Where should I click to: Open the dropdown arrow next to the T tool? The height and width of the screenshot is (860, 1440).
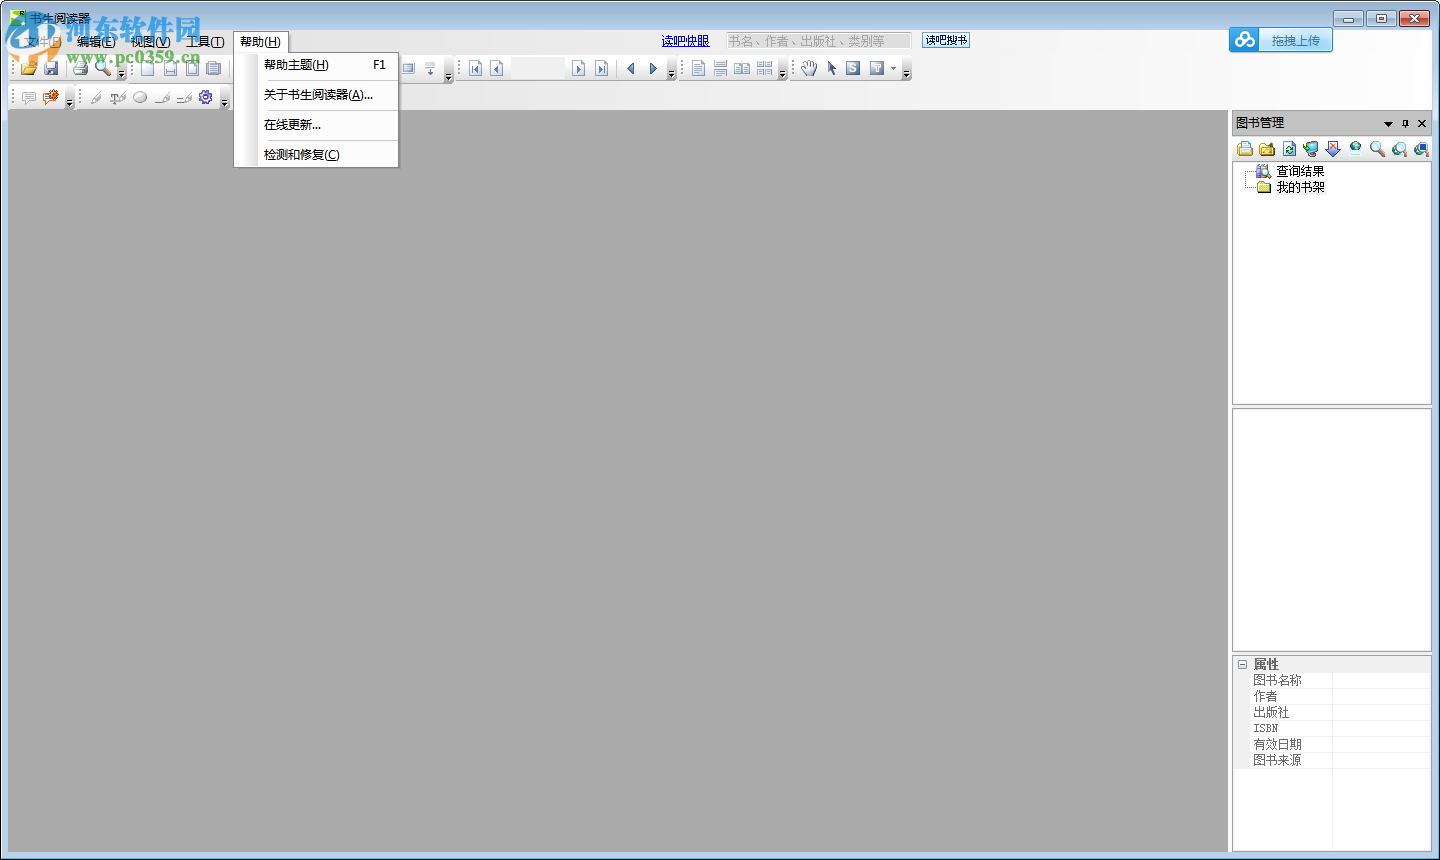click(893, 68)
